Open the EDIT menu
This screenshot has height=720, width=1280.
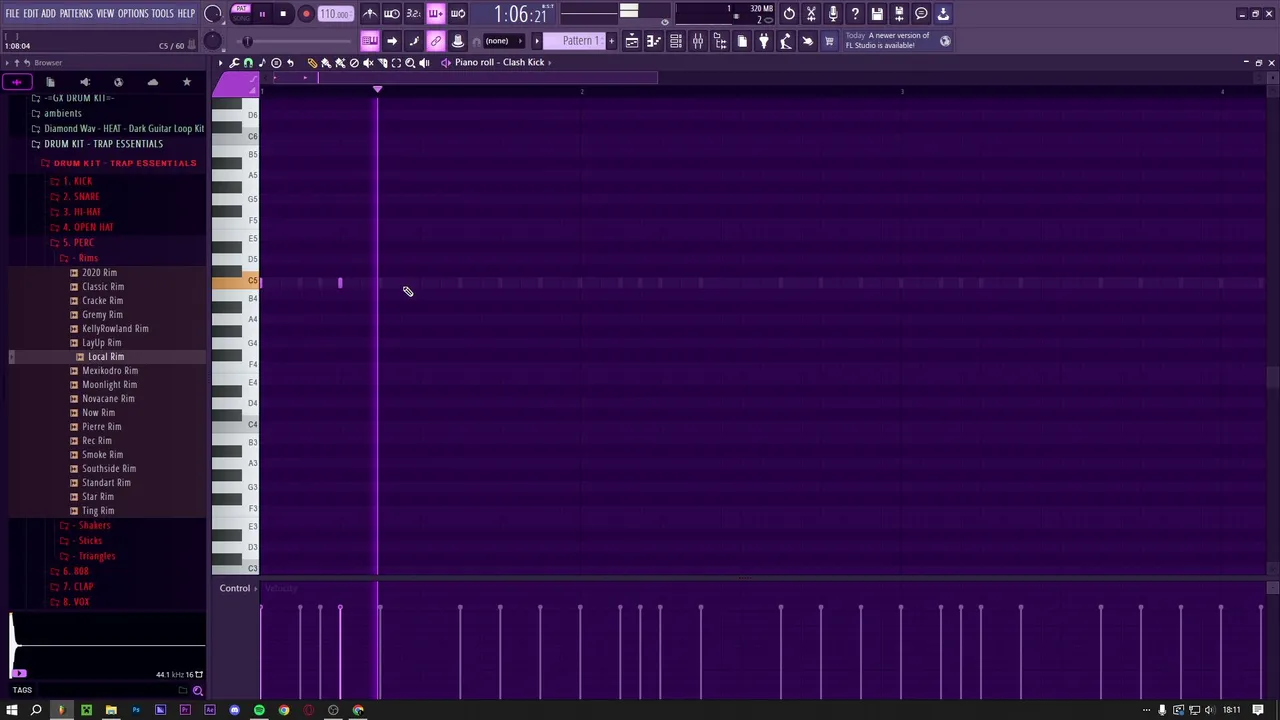[31, 13]
